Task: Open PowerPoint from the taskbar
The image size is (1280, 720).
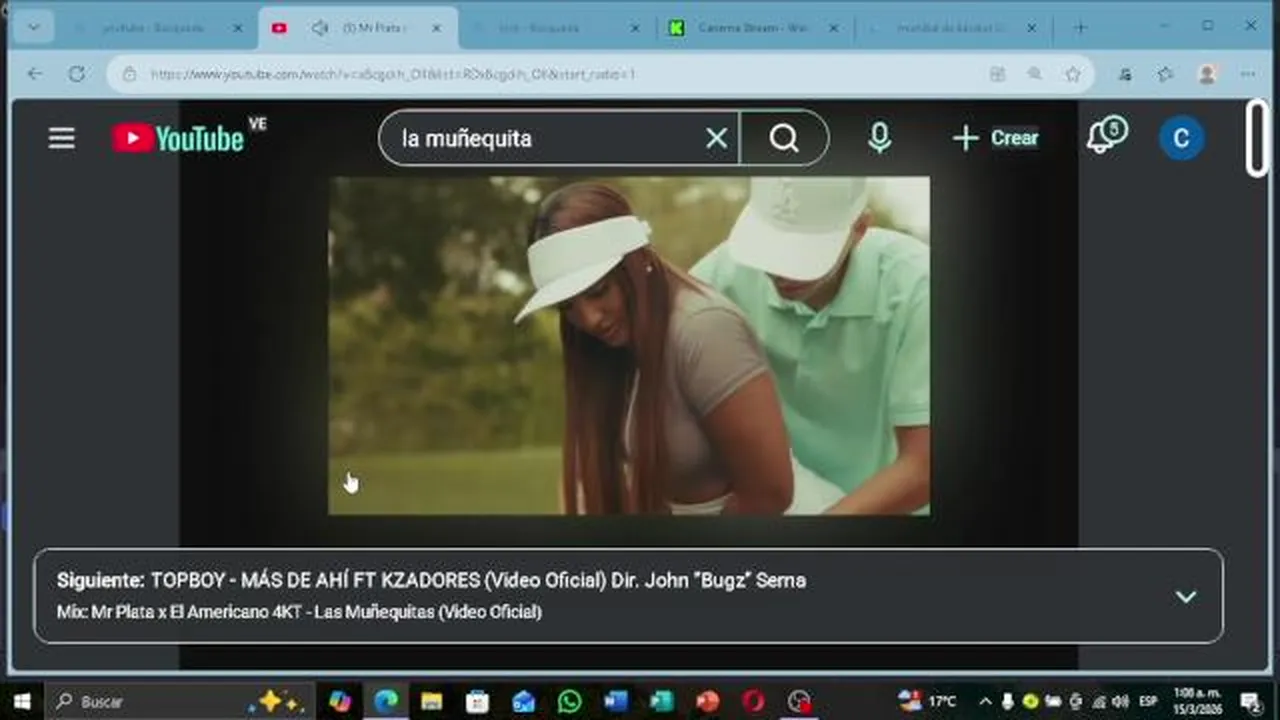Action: tap(707, 702)
